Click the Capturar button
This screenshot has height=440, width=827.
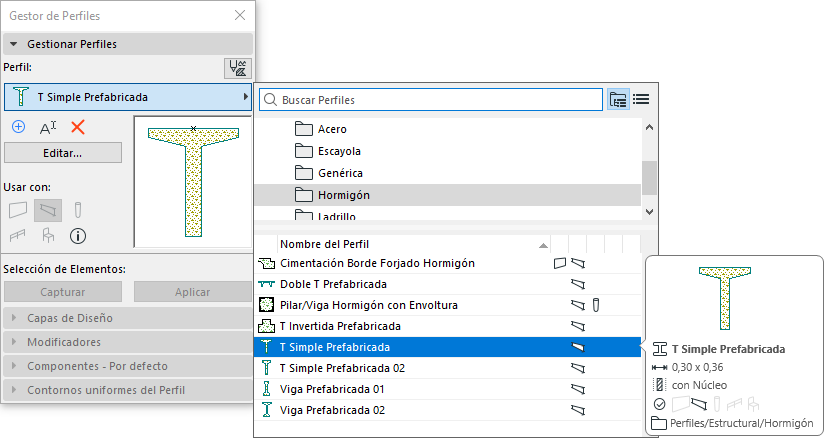pos(63,292)
